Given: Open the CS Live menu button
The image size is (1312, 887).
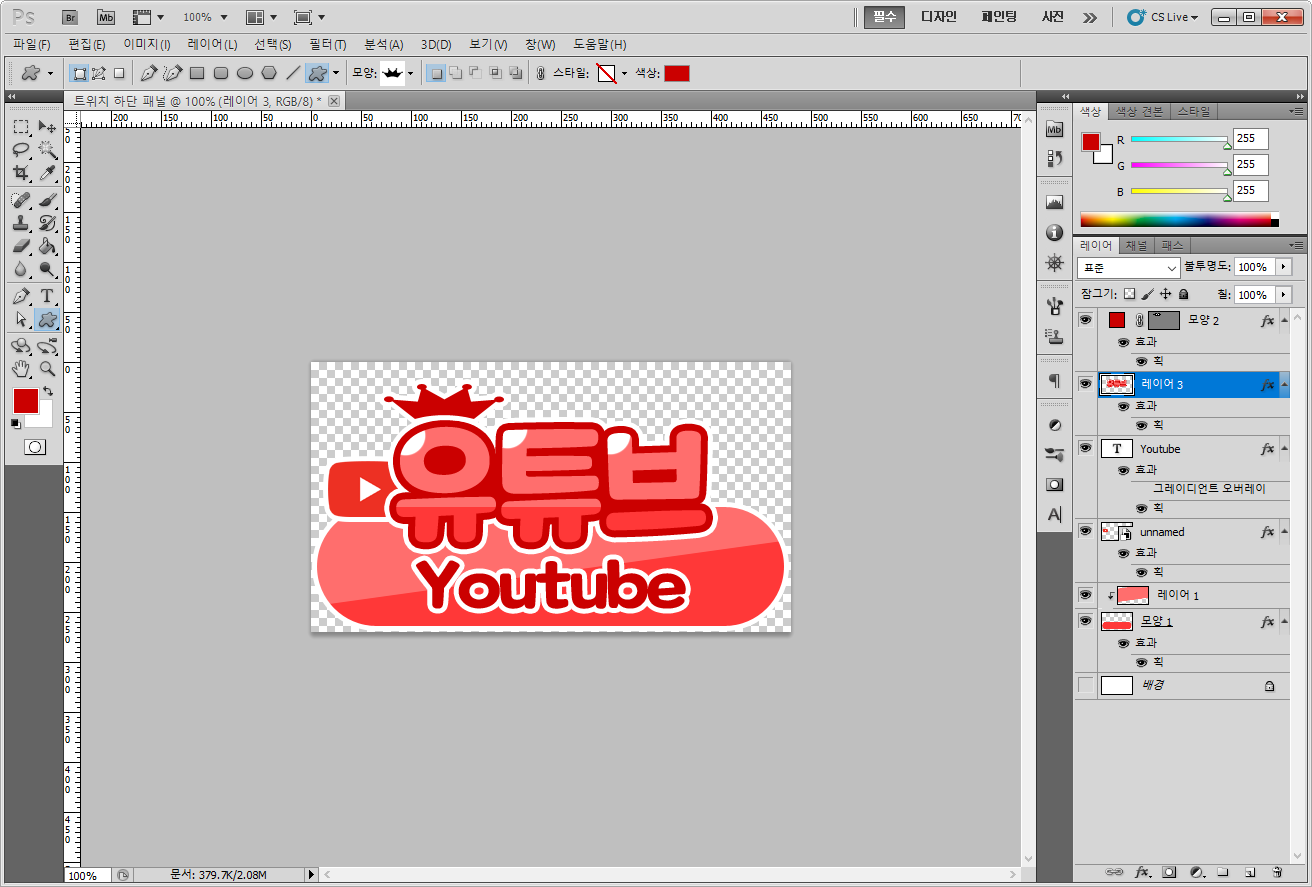Looking at the screenshot, I should [x=1162, y=17].
